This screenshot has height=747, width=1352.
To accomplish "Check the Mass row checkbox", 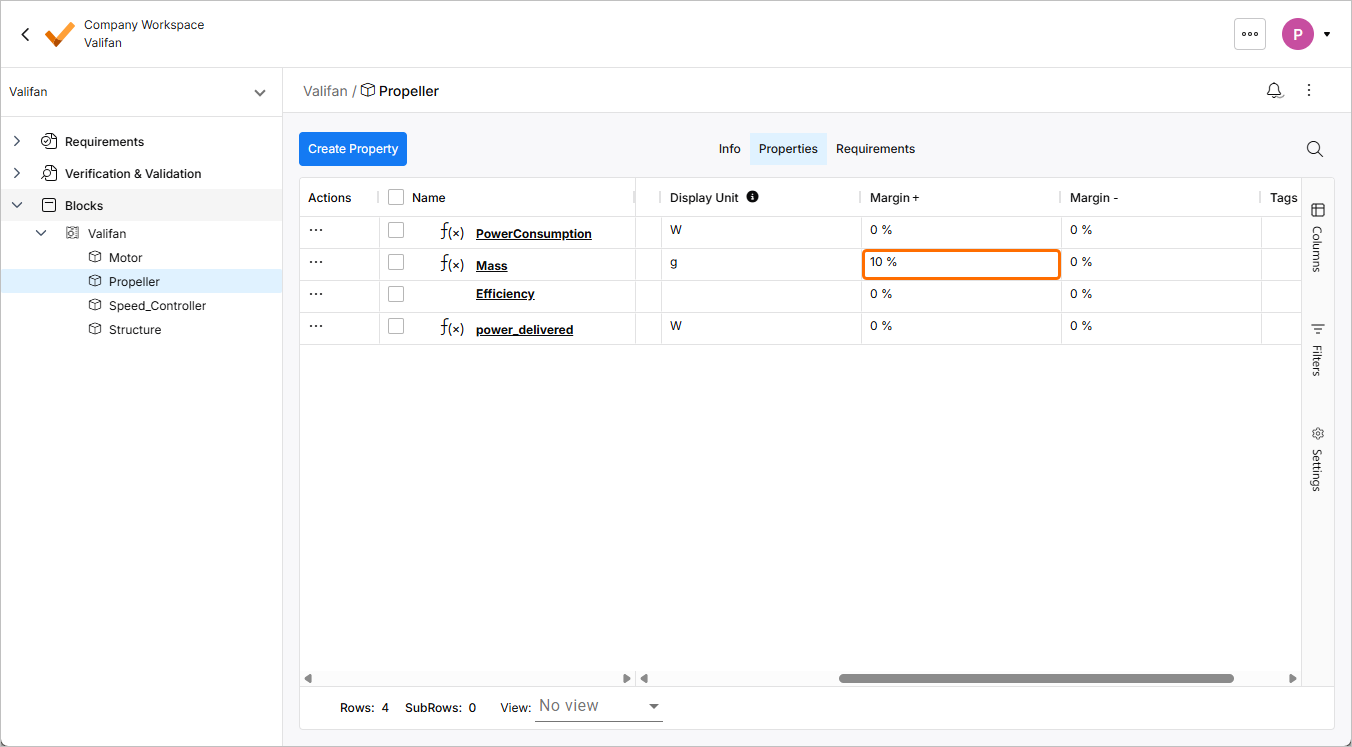I will pyautogui.click(x=396, y=262).
